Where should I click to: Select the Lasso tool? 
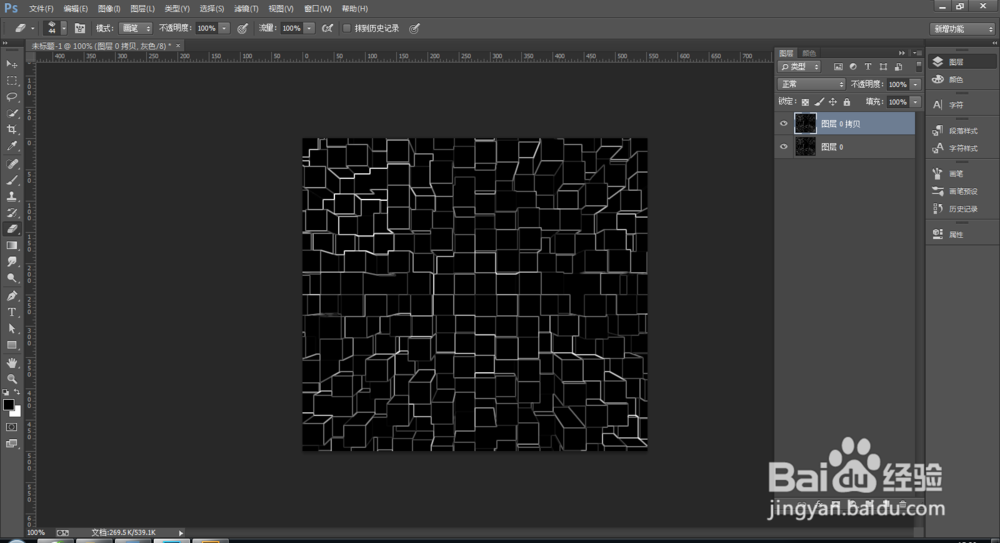pos(11,97)
